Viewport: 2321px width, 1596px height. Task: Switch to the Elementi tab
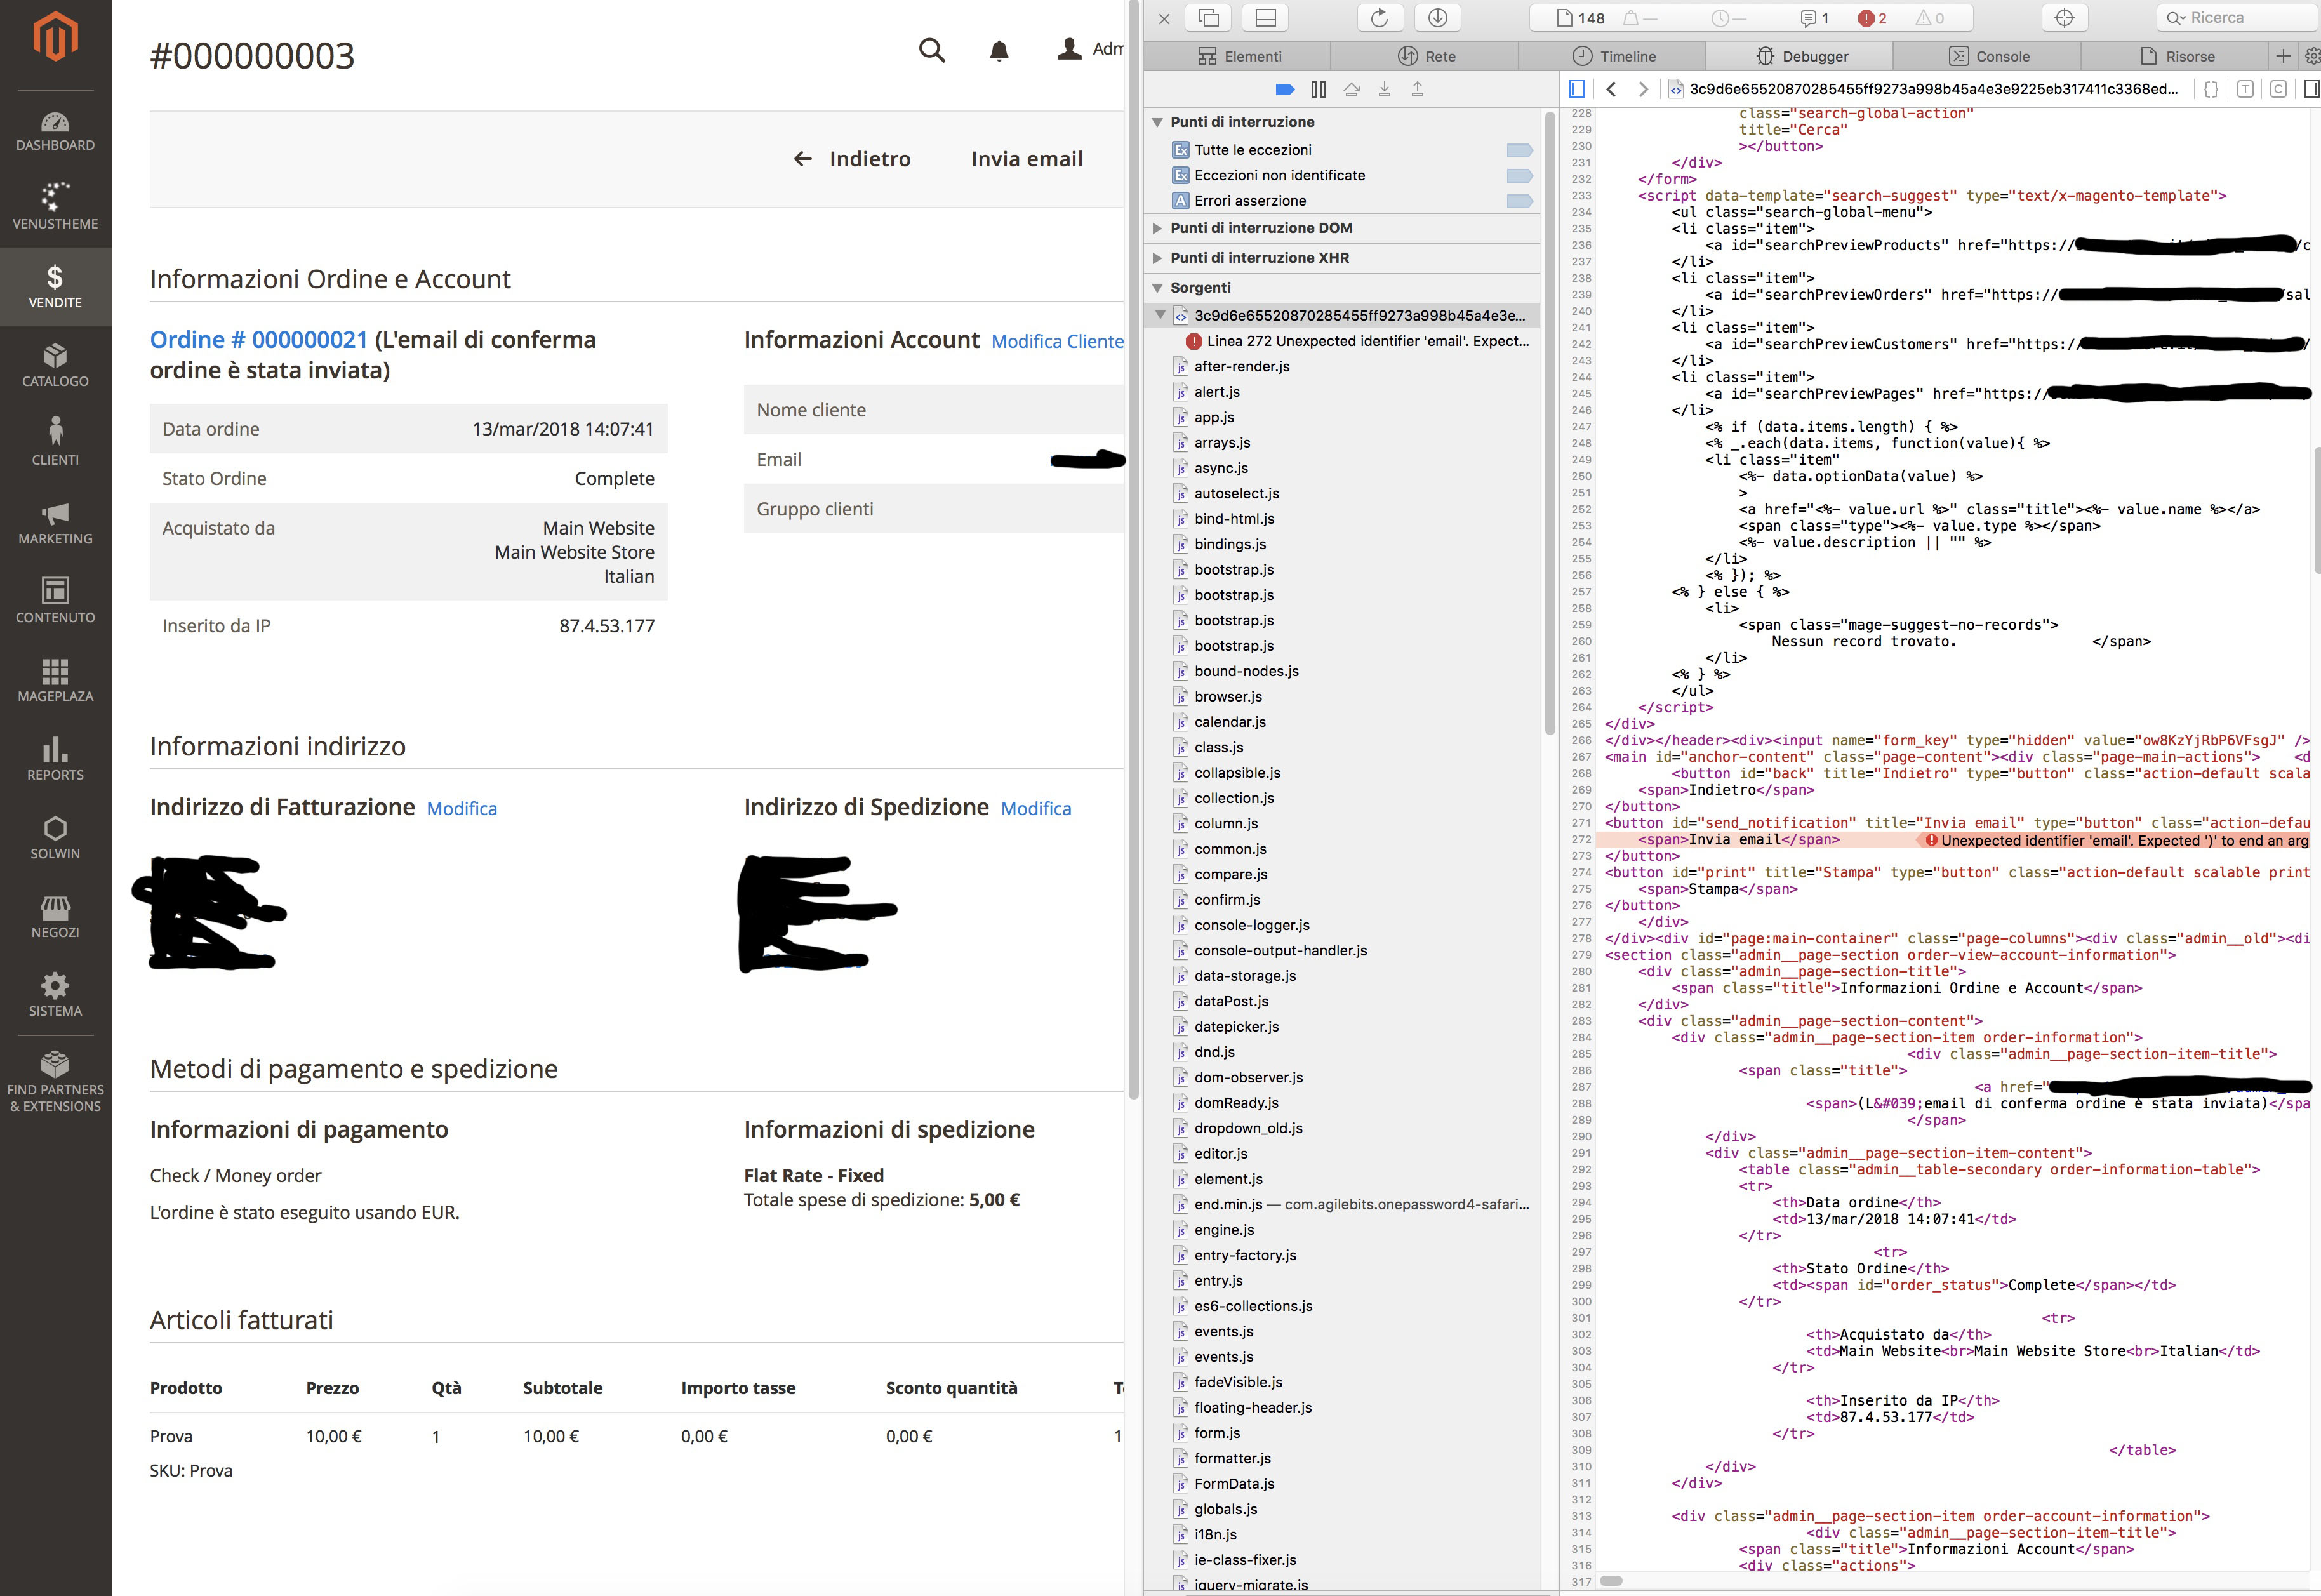[1239, 56]
